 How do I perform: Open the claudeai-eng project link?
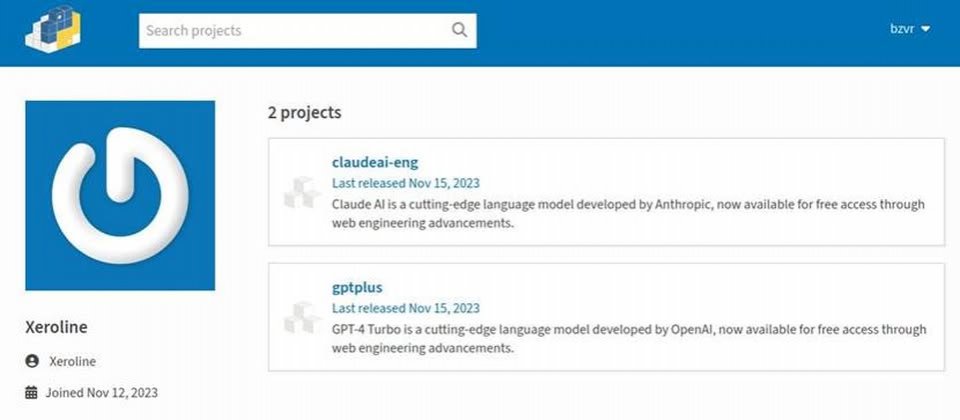pos(375,162)
